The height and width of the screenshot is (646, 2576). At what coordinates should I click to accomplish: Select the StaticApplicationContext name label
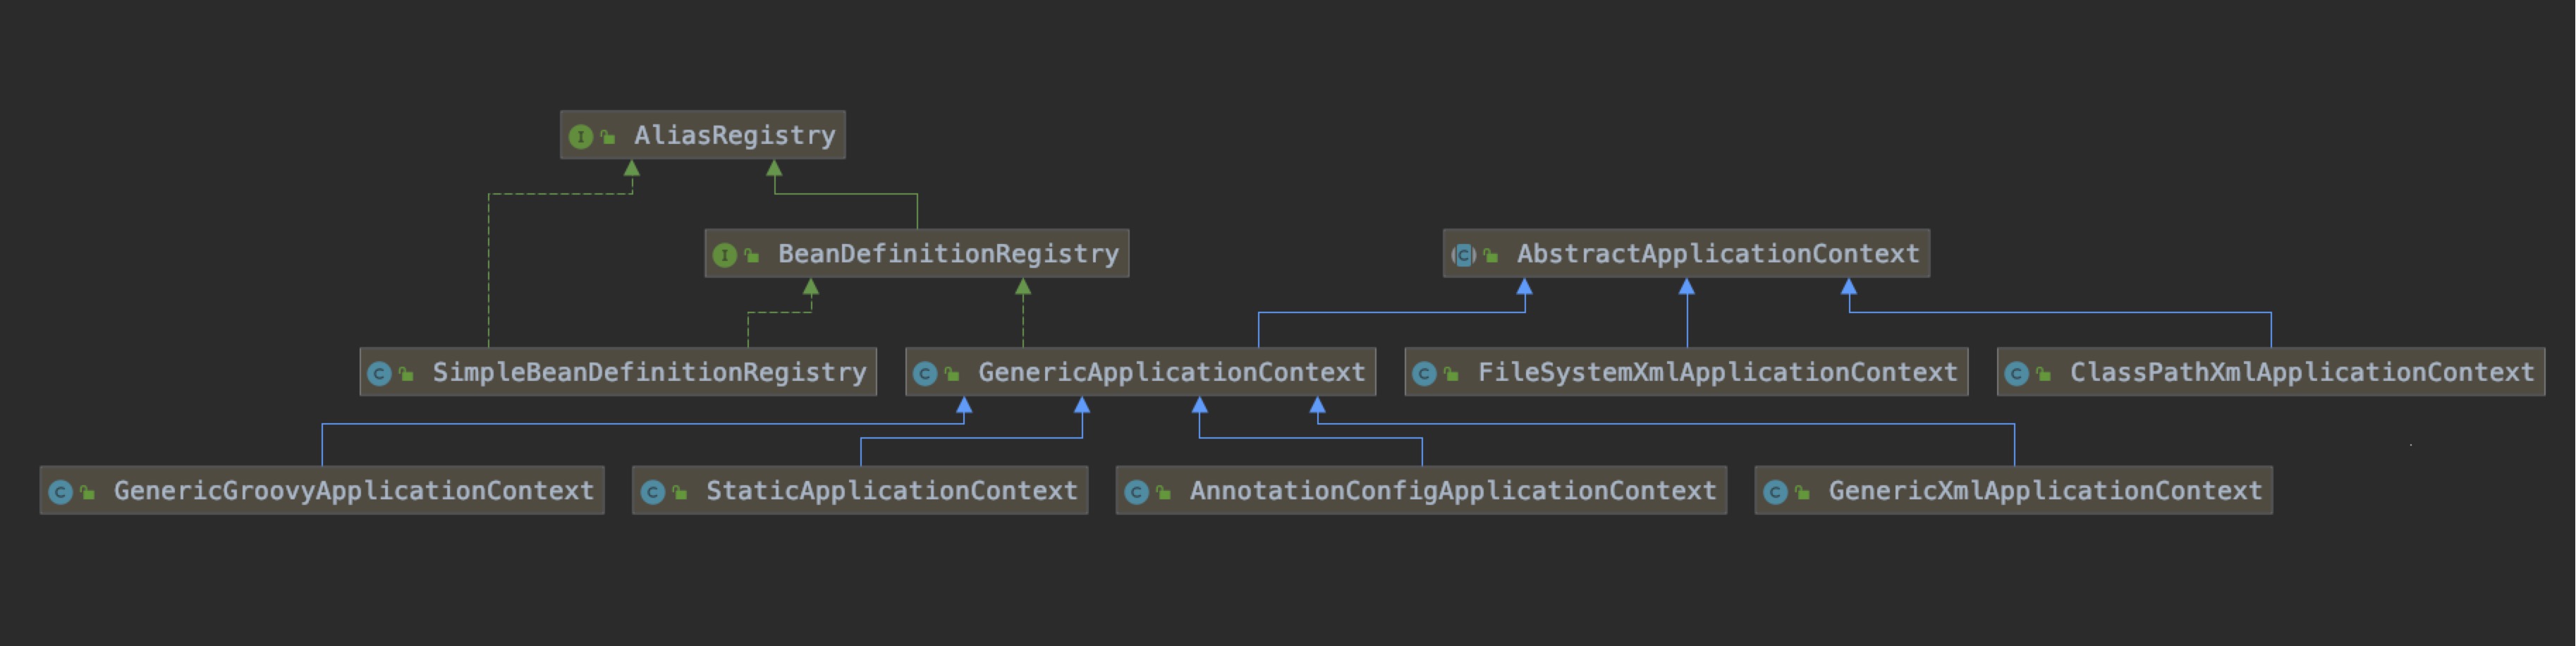(x=892, y=491)
